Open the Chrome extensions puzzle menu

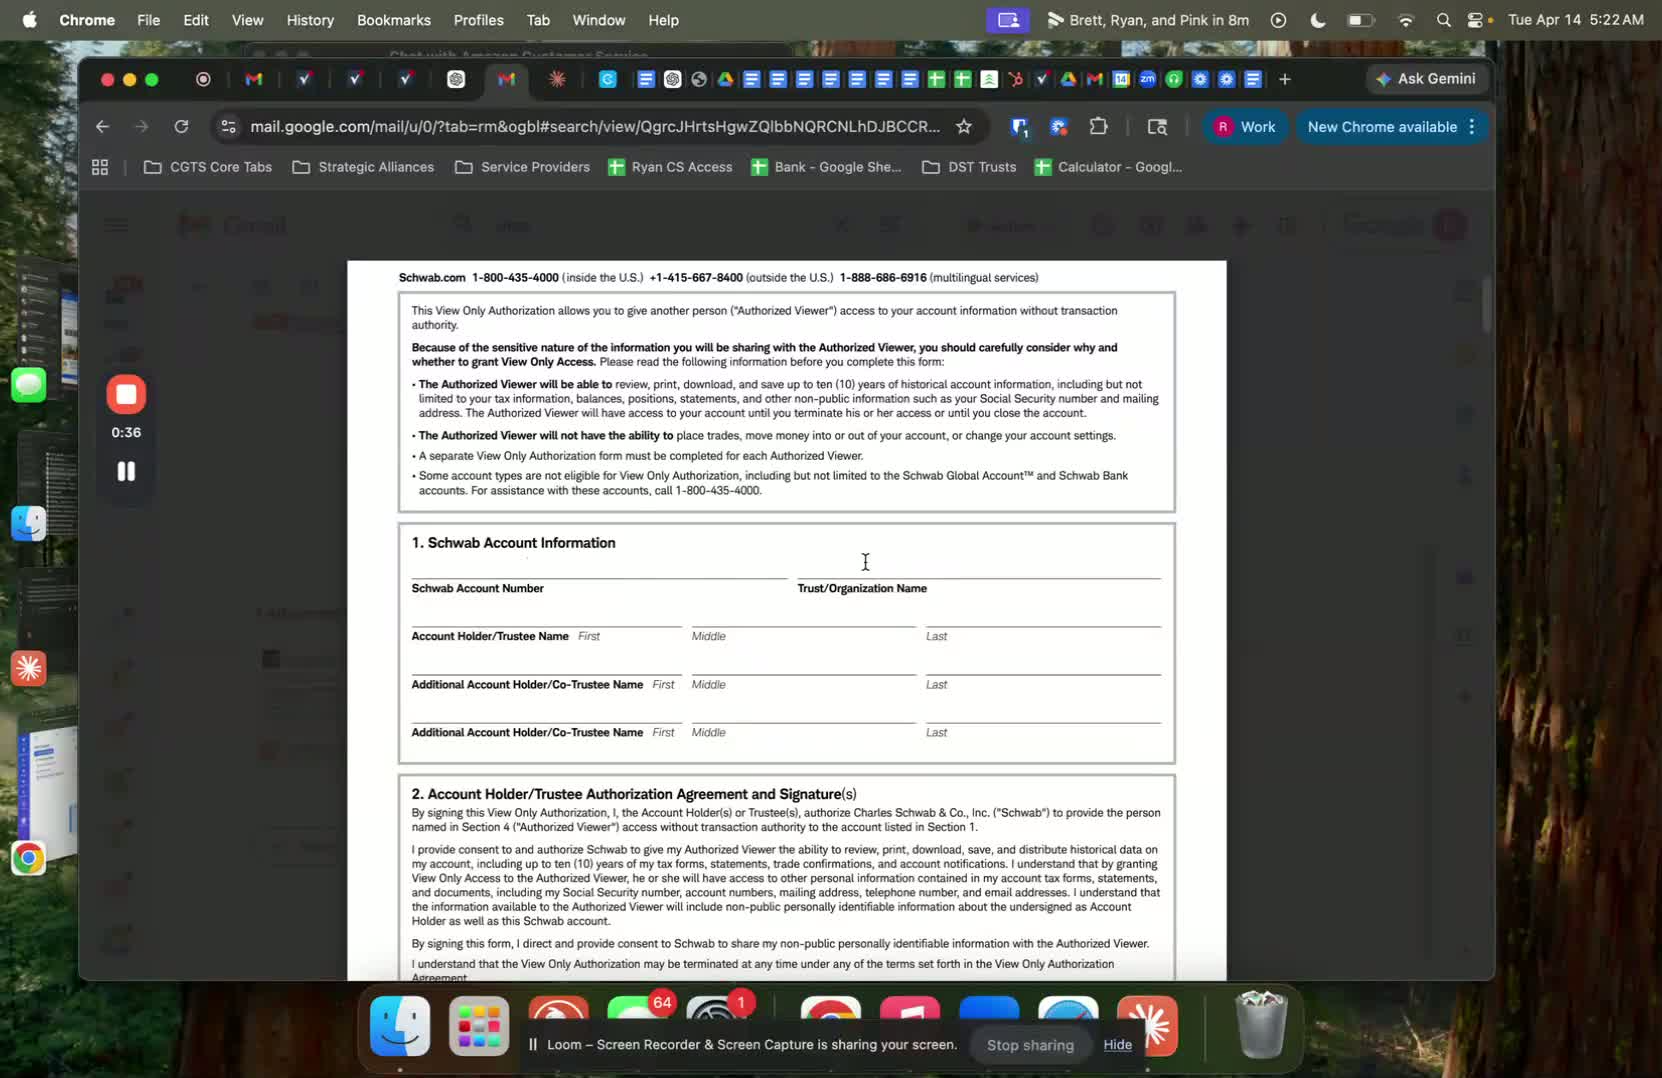click(x=1099, y=127)
